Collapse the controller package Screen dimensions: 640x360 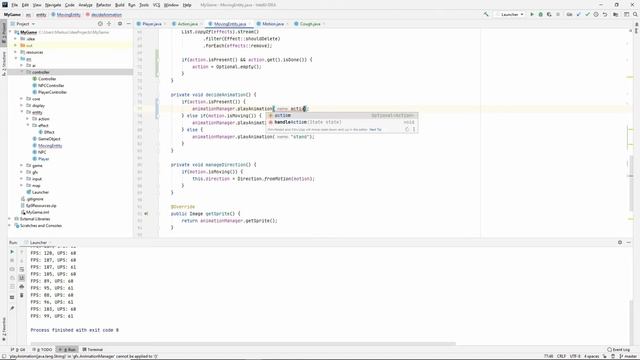pos(22,72)
